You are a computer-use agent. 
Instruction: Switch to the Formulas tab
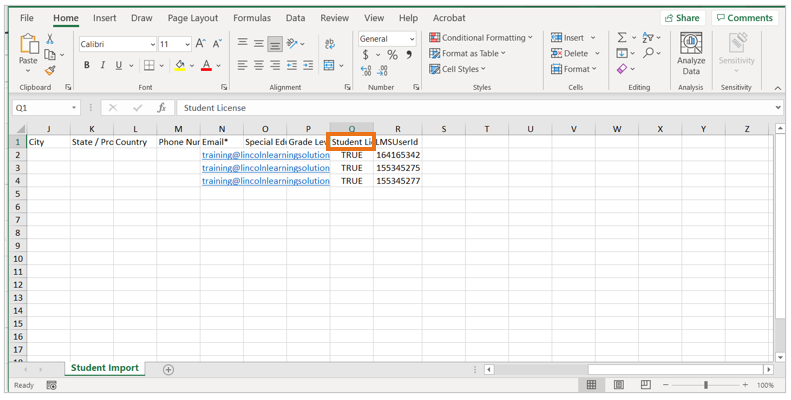coord(252,18)
